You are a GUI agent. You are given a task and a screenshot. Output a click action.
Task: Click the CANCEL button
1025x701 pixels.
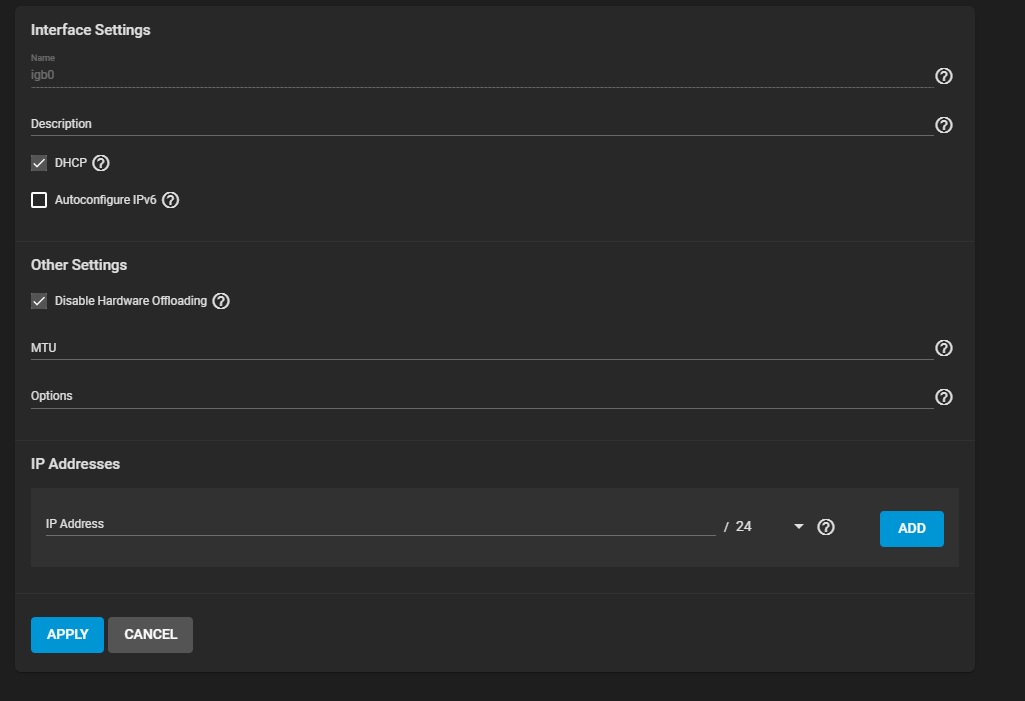click(x=150, y=634)
